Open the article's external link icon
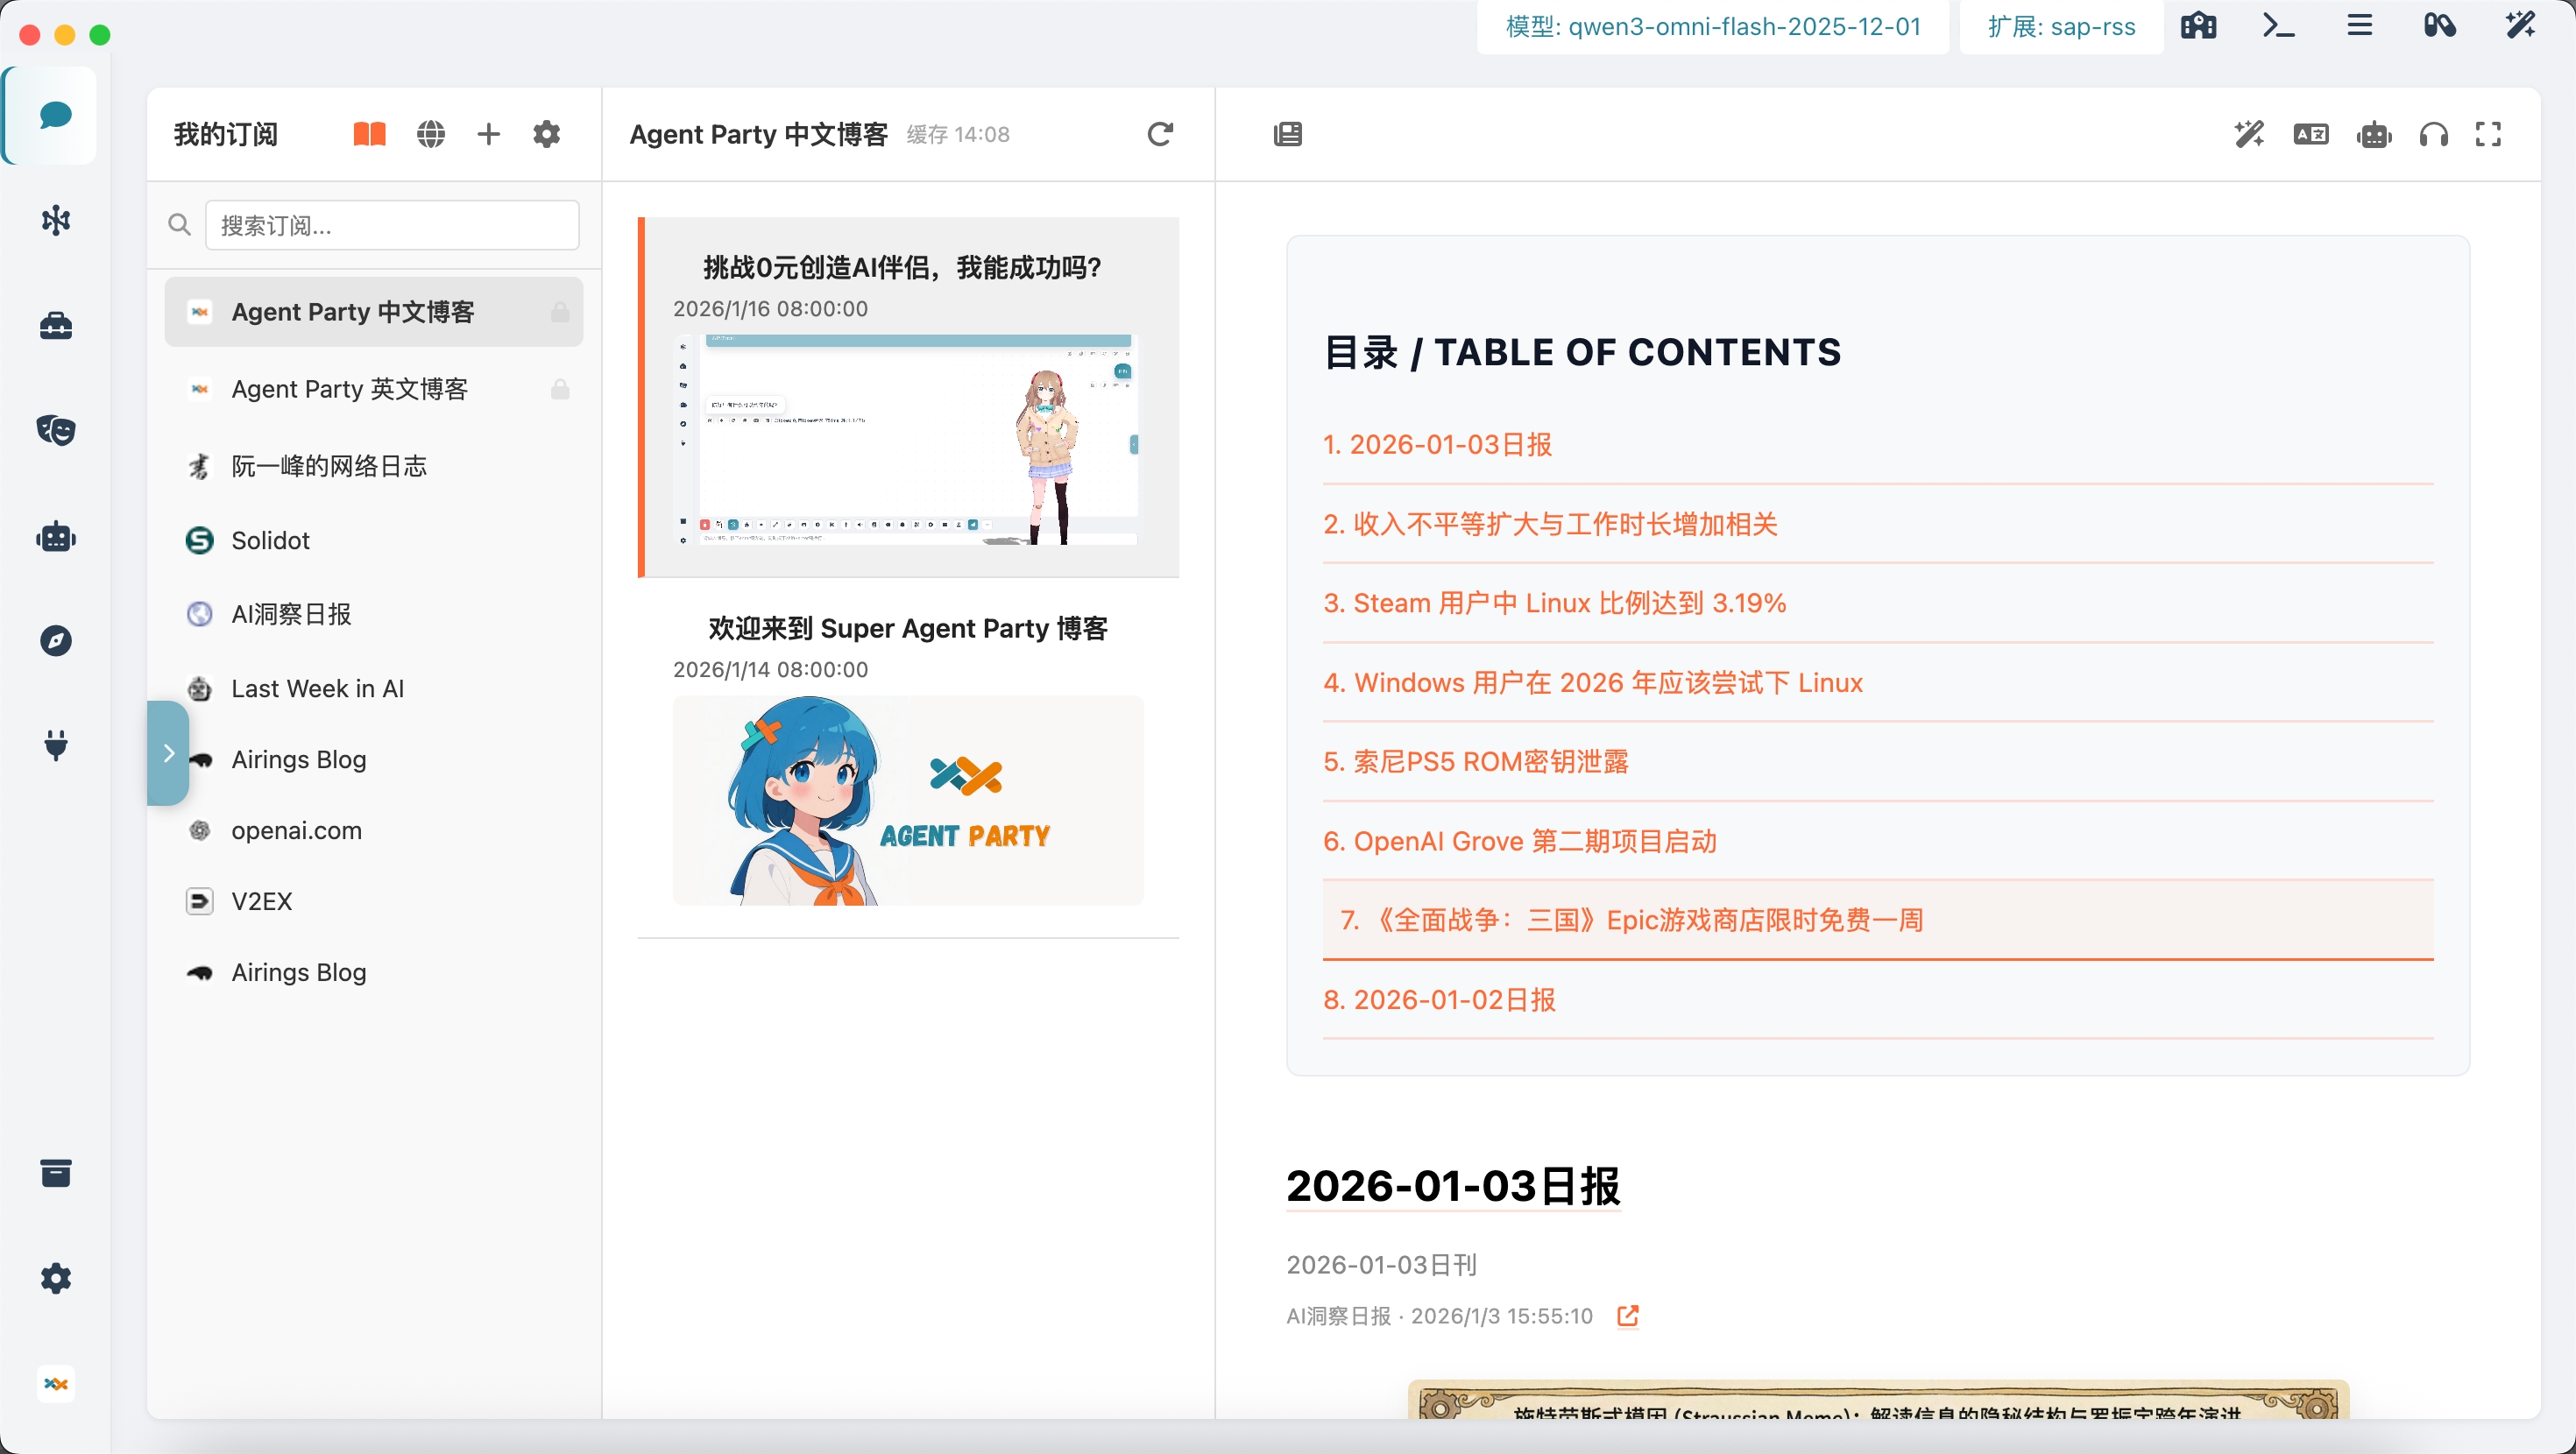 [x=1628, y=1316]
